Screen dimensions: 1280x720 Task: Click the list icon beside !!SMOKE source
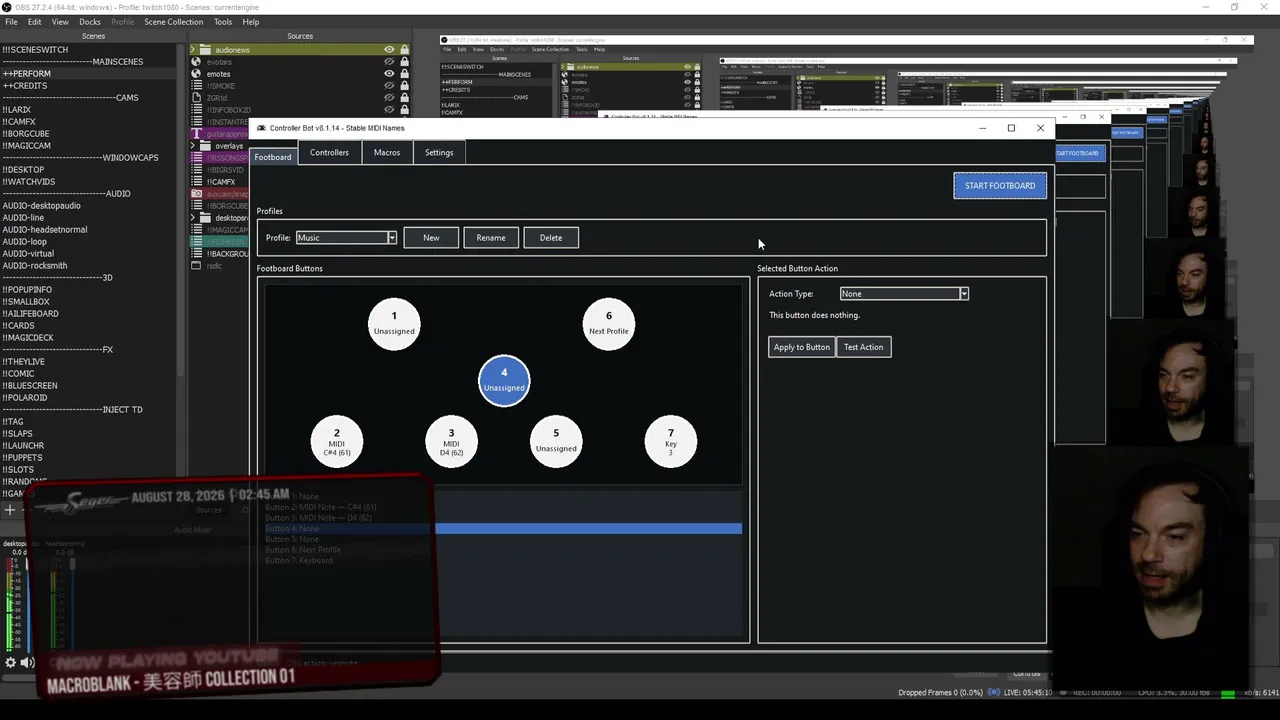pos(196,86)
